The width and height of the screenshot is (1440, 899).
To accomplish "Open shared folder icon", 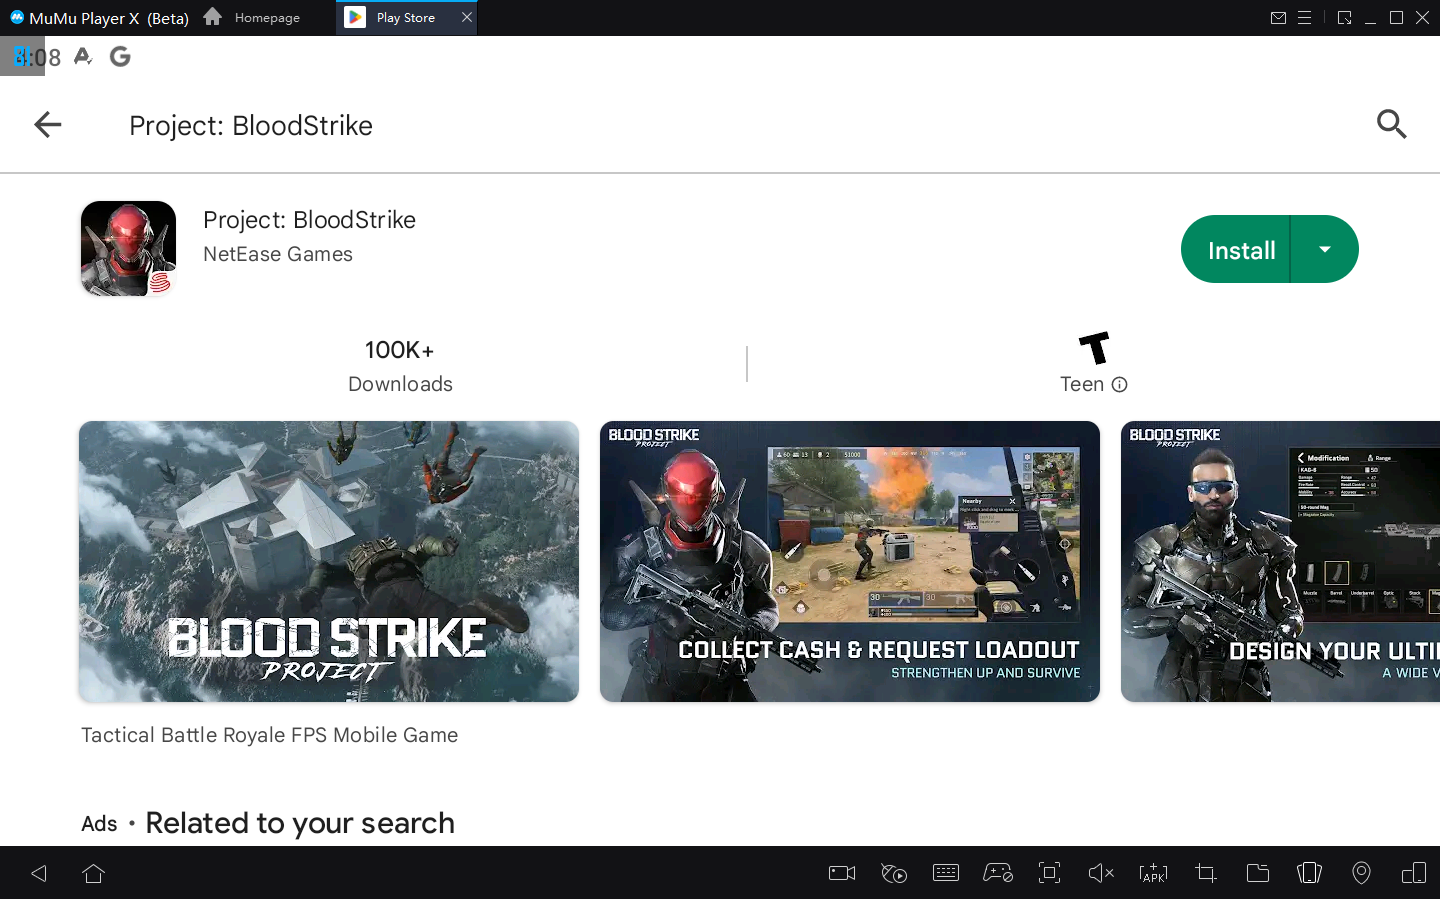I will [1258, 873].
